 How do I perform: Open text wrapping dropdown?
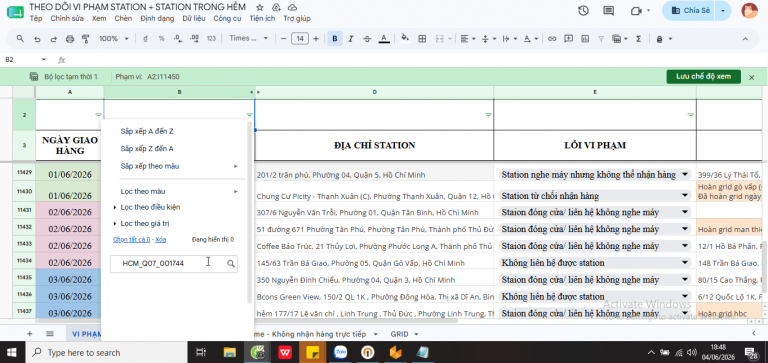pos(509,39)
